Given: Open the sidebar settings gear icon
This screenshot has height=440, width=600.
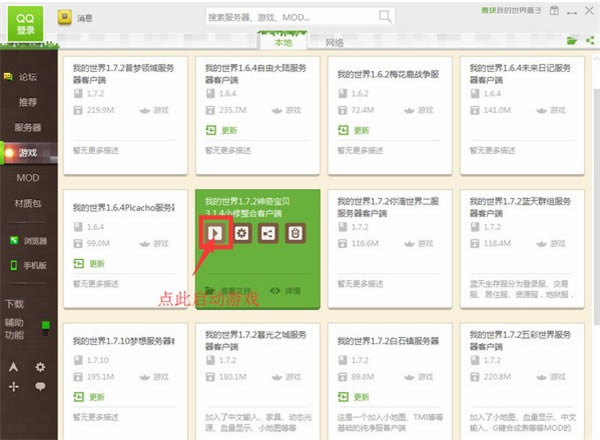Looking at the screenshot, I should (x=40, y=367).
